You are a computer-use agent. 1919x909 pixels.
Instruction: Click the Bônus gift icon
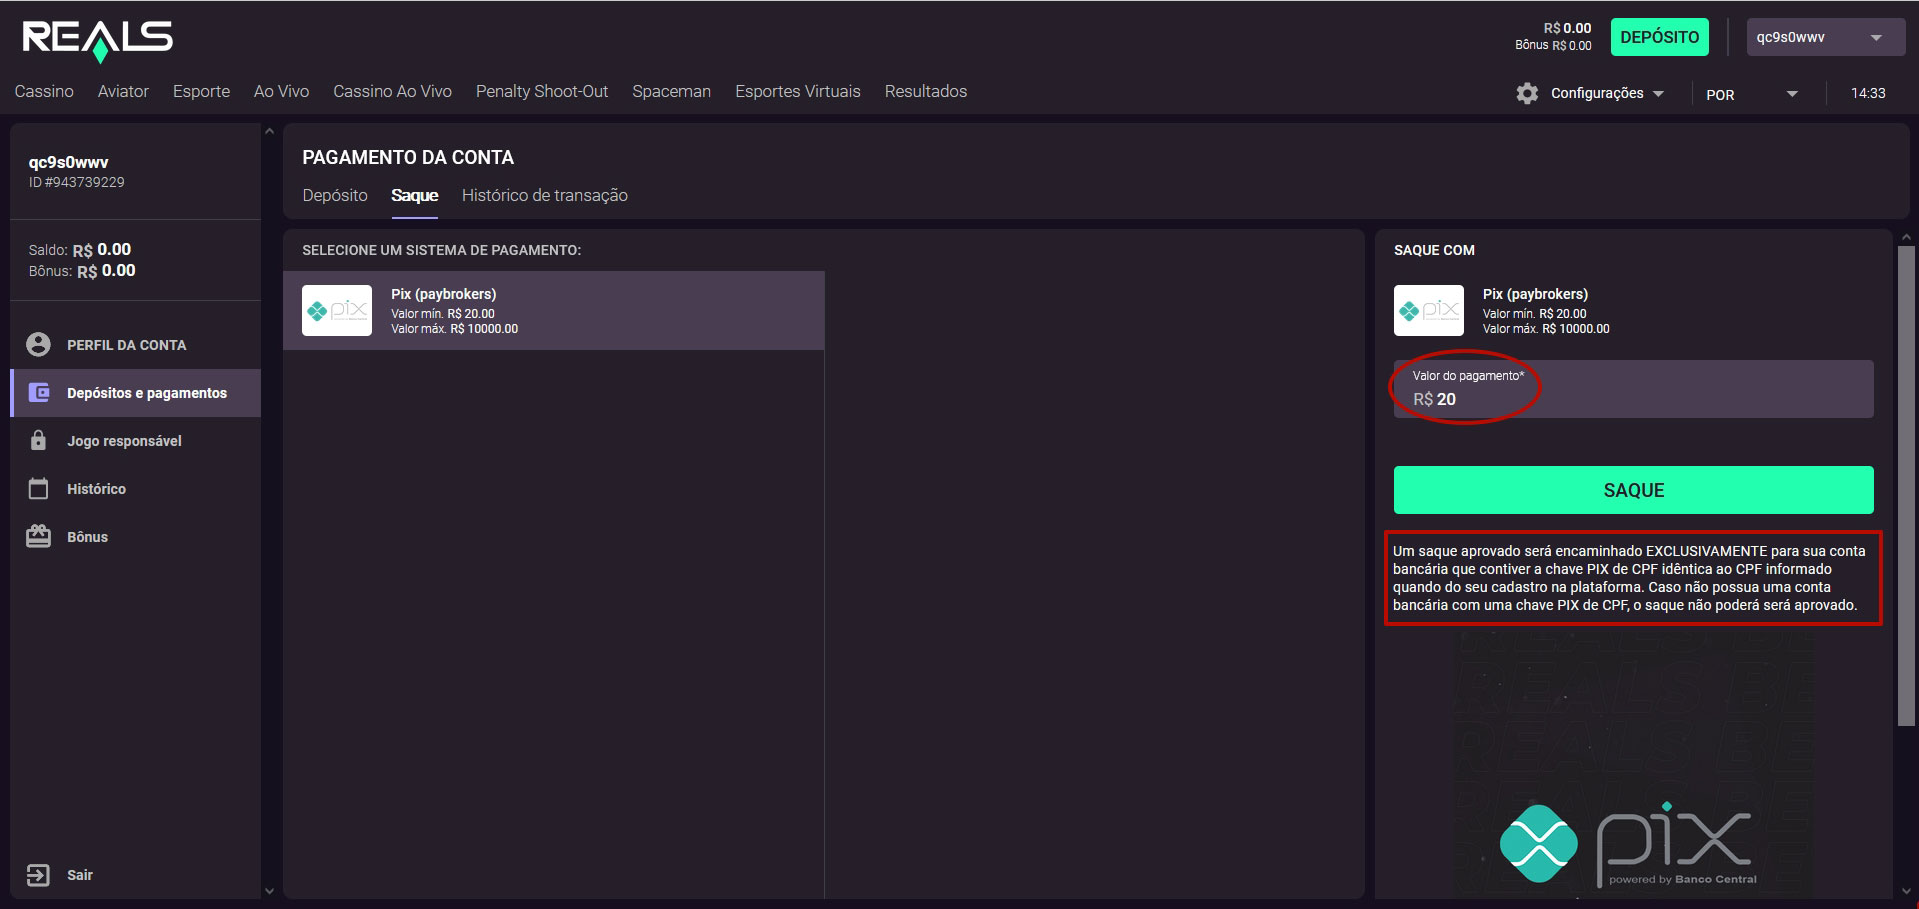tap(38, 536)
